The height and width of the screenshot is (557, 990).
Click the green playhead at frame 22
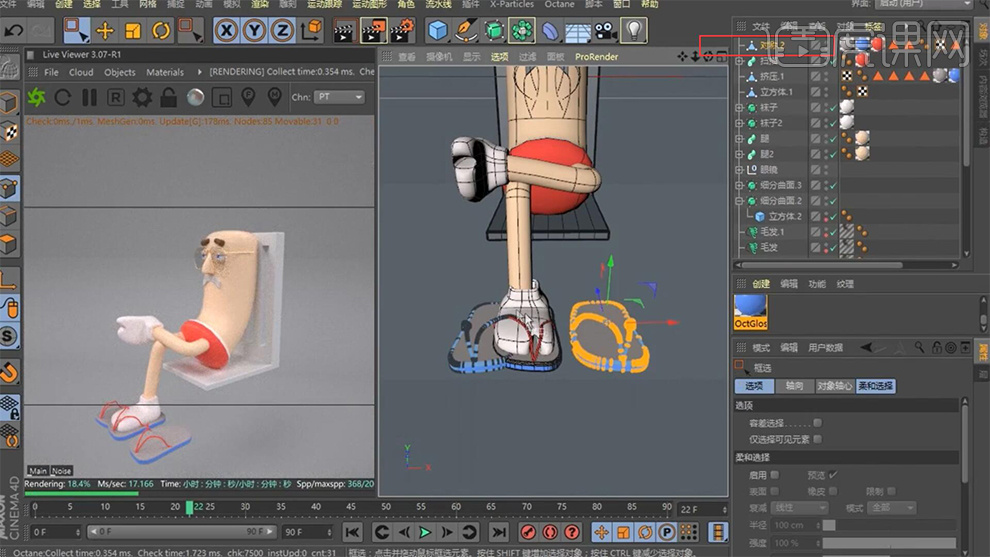(189, 508)
